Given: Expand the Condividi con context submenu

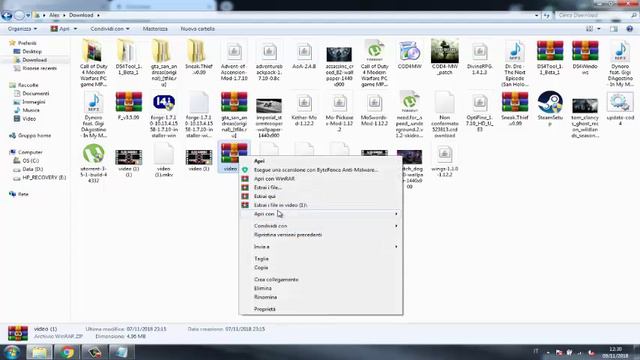Looking at the screenshot, I should pos(320,226).
